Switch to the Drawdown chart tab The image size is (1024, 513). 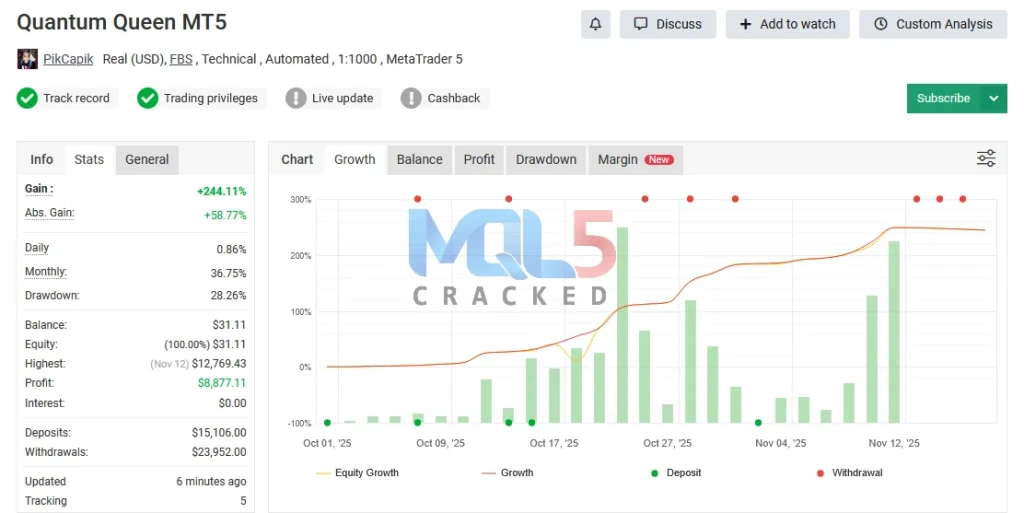pyautogui.click(x=546, y=159)
